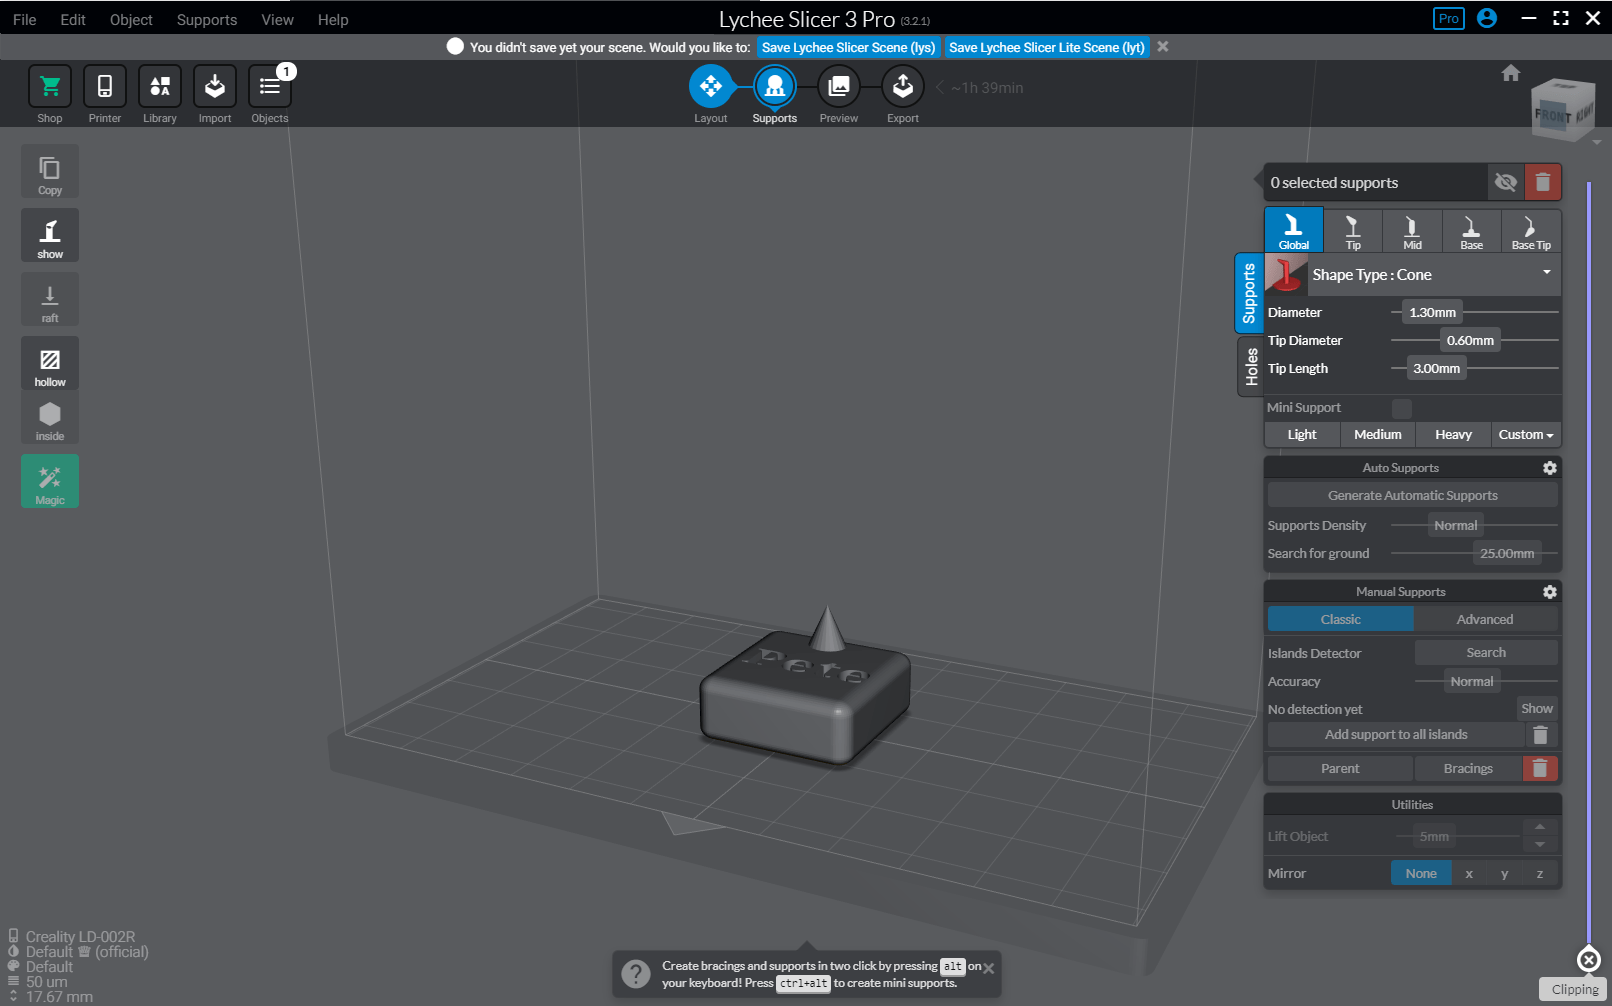Click Save Lychee Slicer Scene (lys) link
The width and height of the screenshot is (1612, 1006).
click(x=848, y=47)
